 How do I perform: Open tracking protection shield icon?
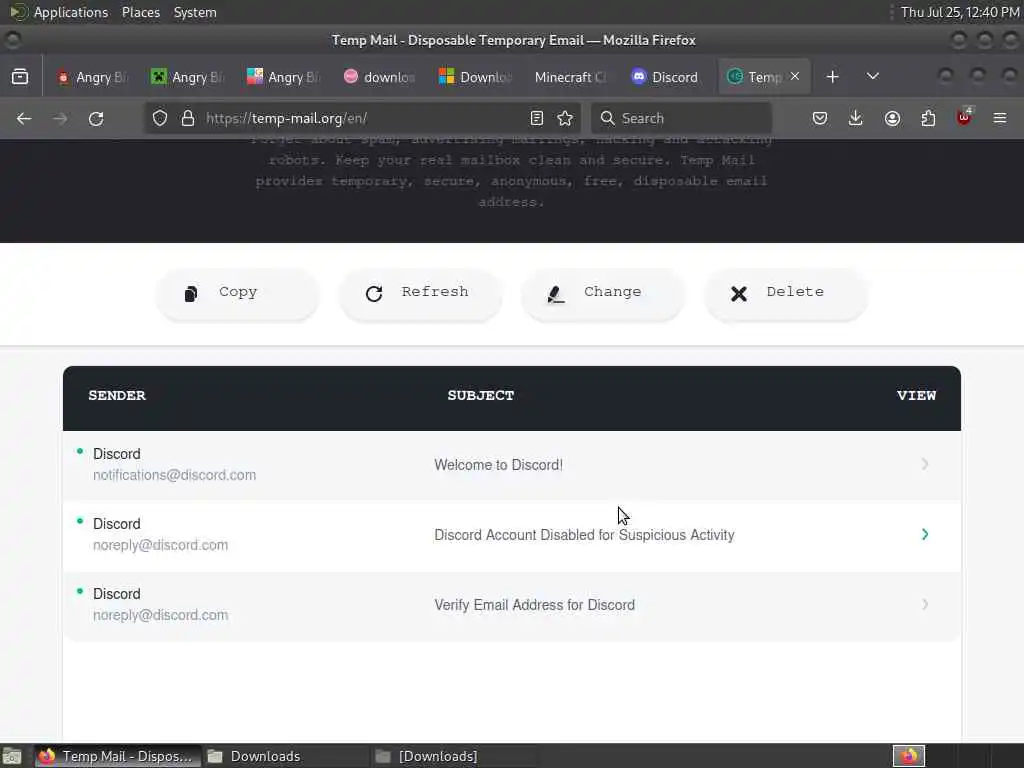(160, 118)
